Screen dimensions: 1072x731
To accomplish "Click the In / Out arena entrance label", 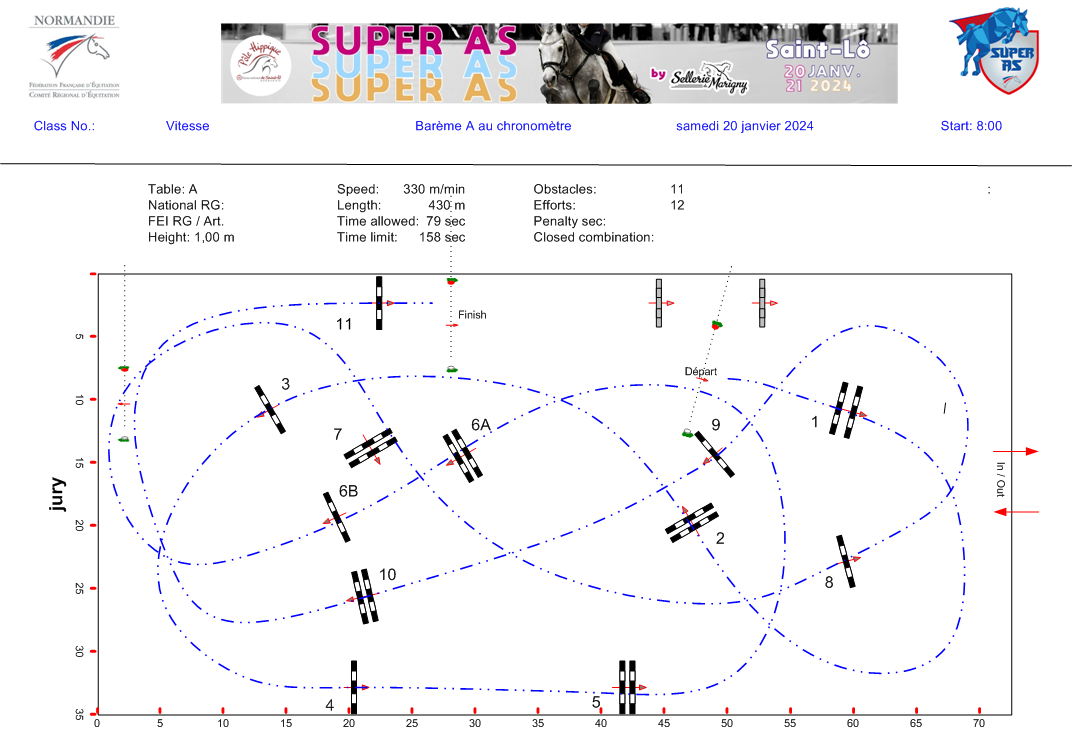I will pyautogui.click(x=999, y=479).
